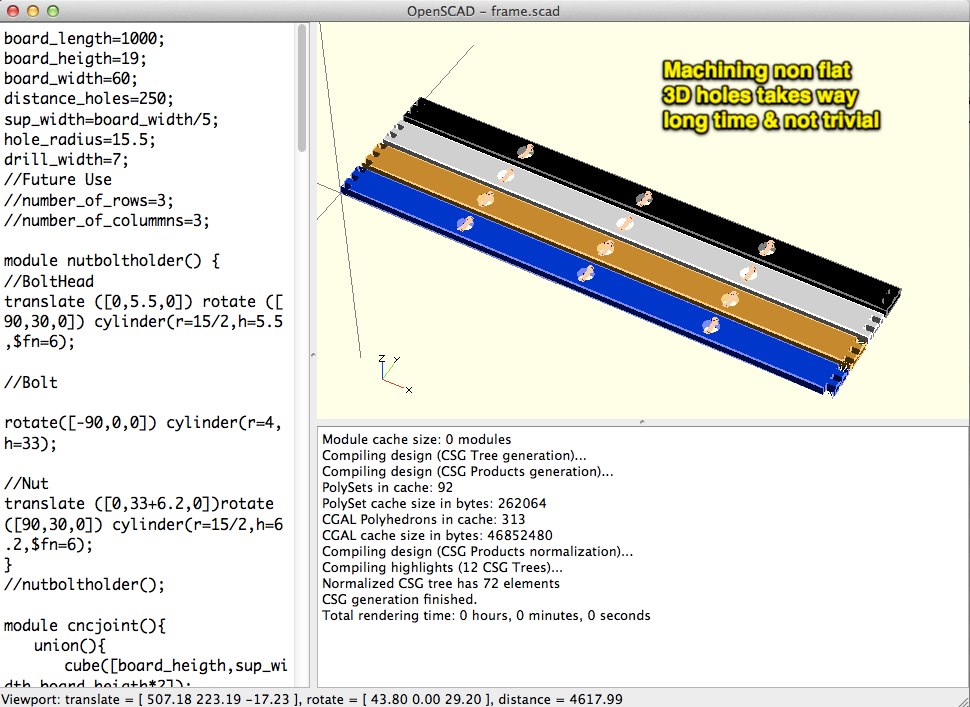The image size is (970, 707).
Task: Click the line "hole_radius=15.5;"
Action: coord(80,139)
